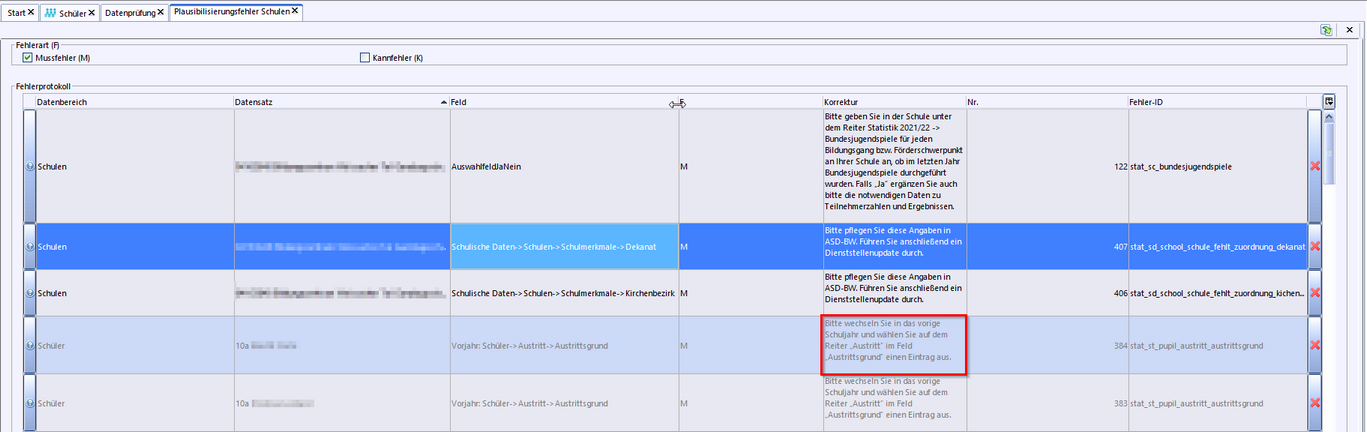Close the Schüler tab
This screenshot has width=1367, height=432.
point(92,12)
